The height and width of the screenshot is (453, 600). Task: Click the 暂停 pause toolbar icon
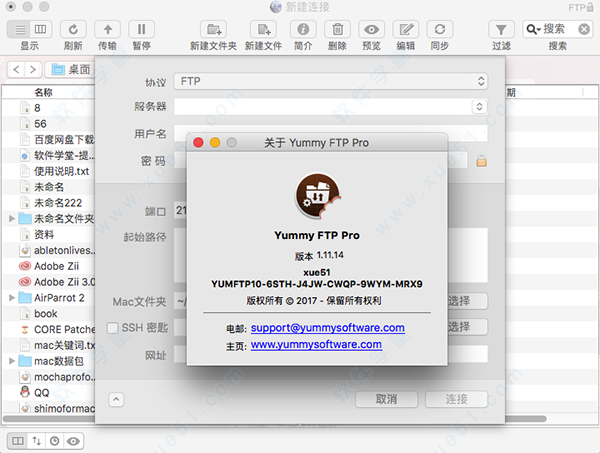[x=142, y=29]
